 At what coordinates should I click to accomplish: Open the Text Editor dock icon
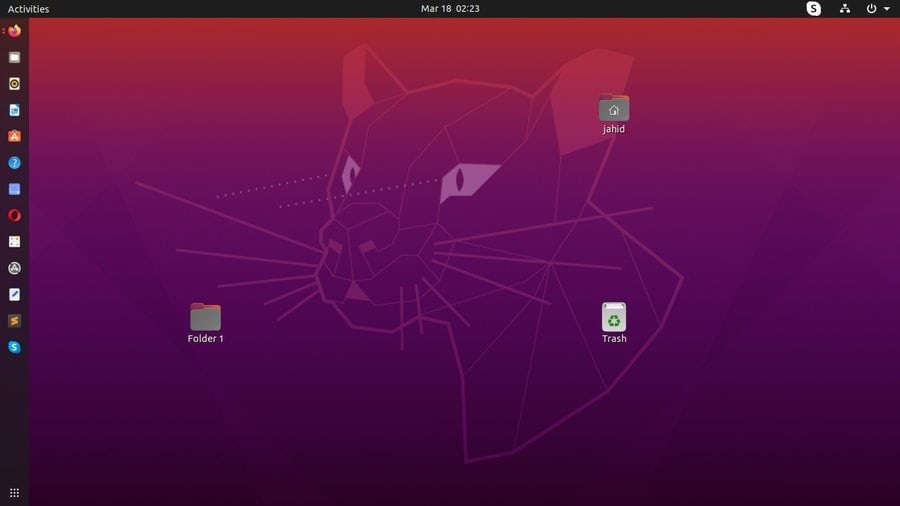pyautogui.click(x=14, y=295)
